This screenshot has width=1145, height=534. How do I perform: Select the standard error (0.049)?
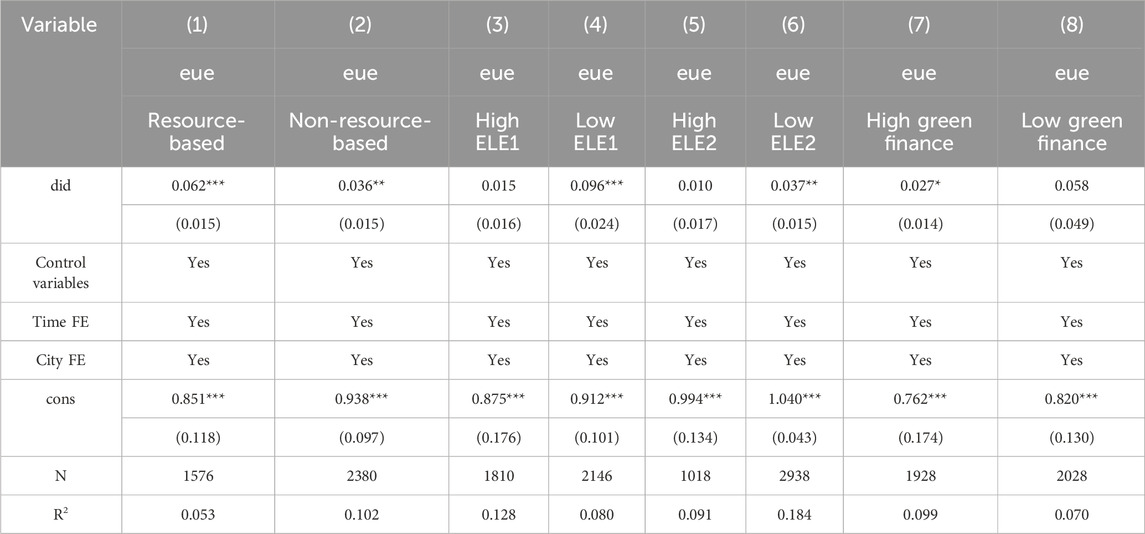tap(1071, 223)
